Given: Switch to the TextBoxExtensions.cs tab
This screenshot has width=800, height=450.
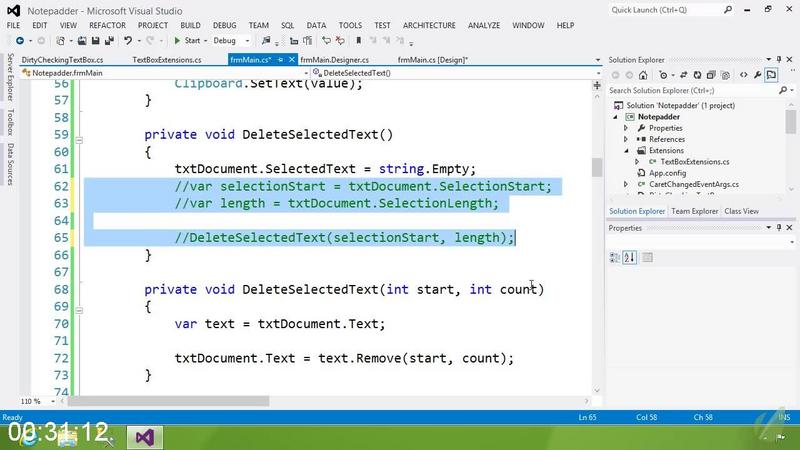Looking at the screenshot, I should pos(167,60).
